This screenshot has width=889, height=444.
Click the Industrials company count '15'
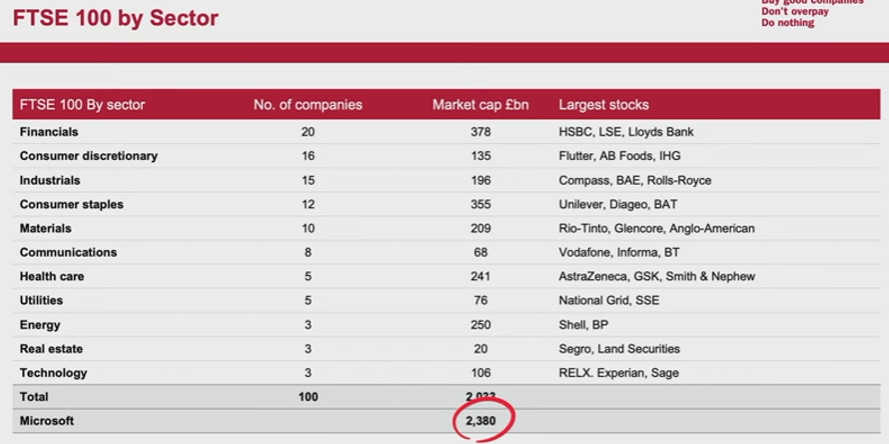pyautogui.click(x=308, y=180)
